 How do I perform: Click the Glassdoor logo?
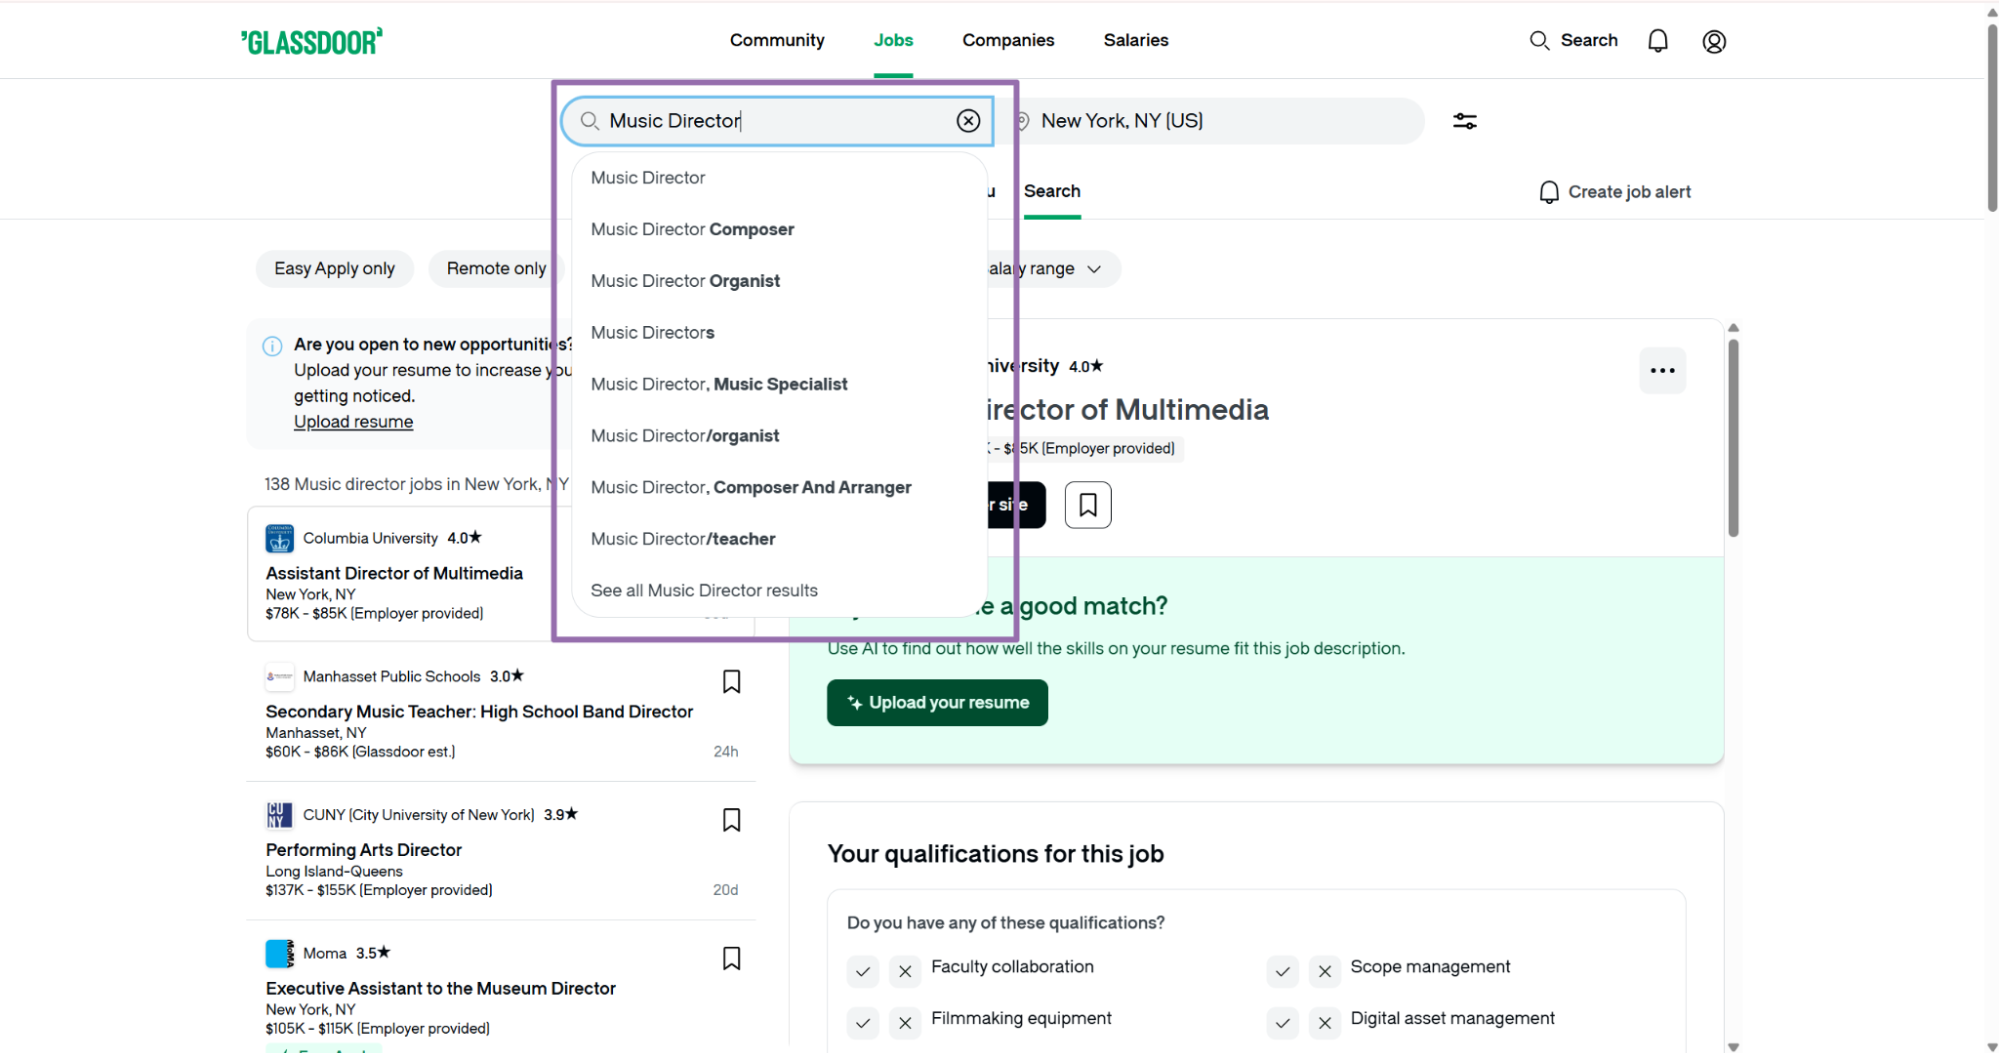tap(311, 41)
